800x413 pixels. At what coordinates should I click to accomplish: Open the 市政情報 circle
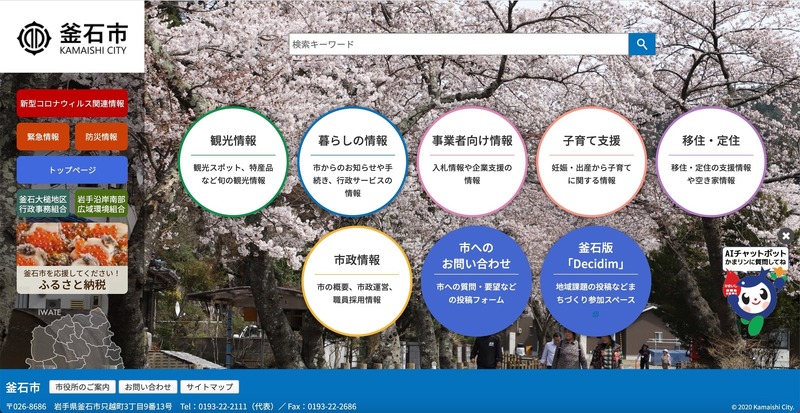point(356,280)
